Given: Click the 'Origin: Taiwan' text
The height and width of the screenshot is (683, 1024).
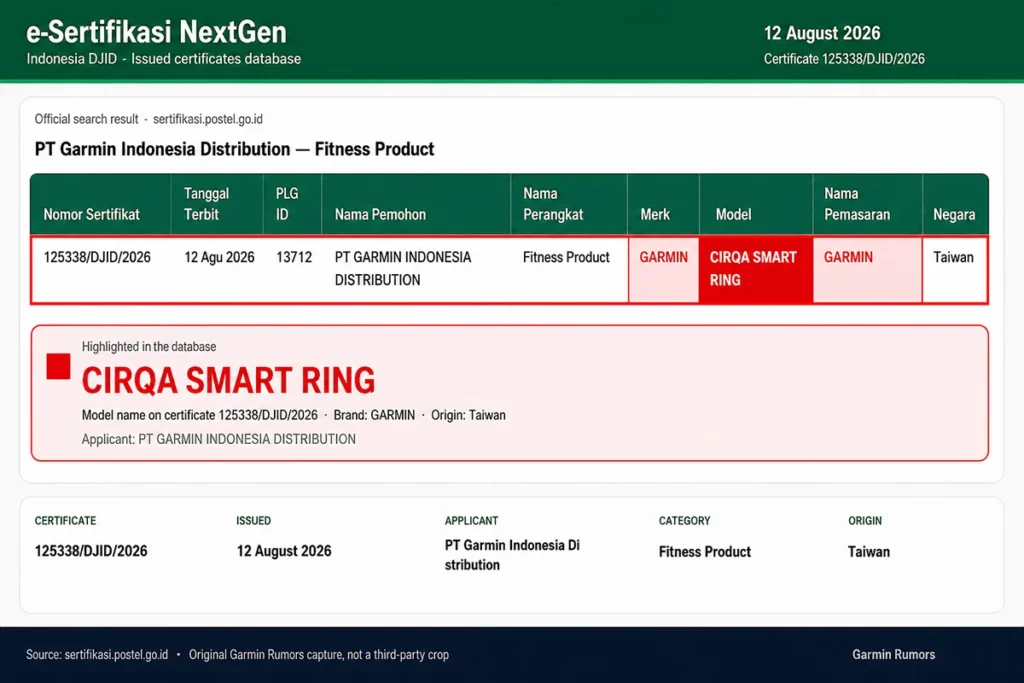Looking at the screenshot, I should [x=468, y=415].
